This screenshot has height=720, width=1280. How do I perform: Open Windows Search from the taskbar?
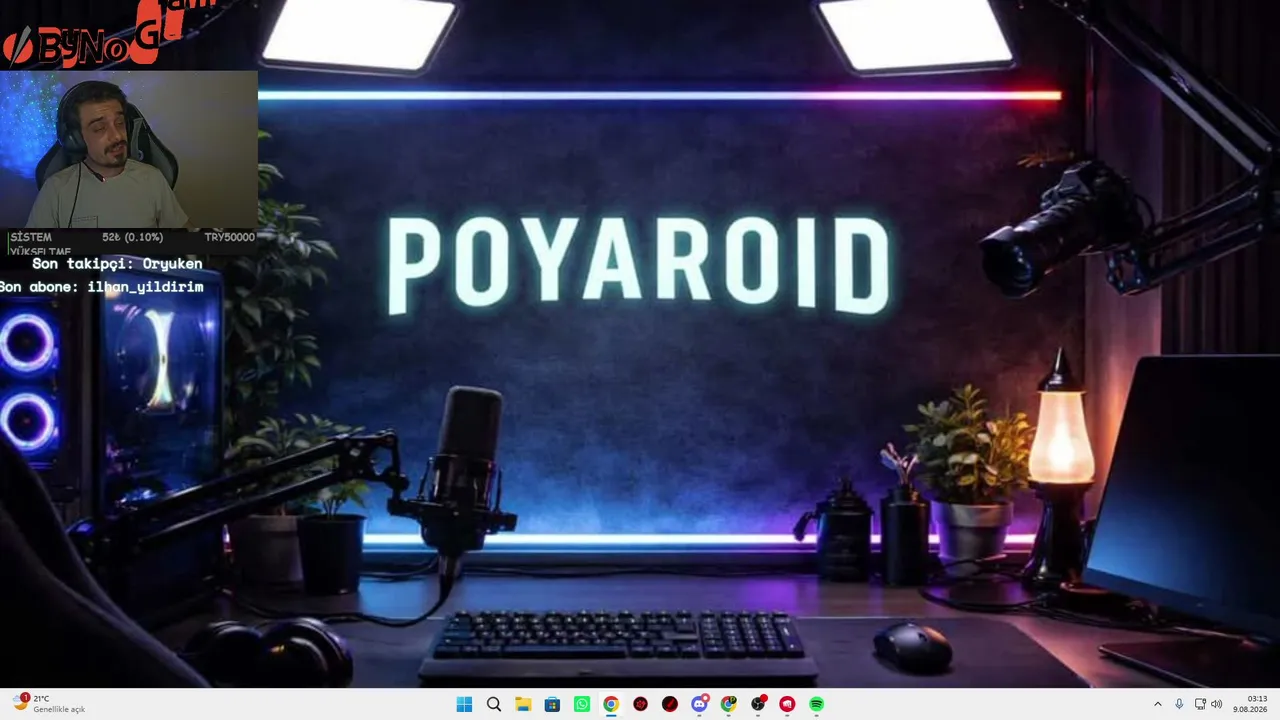(x=493, y=704)
